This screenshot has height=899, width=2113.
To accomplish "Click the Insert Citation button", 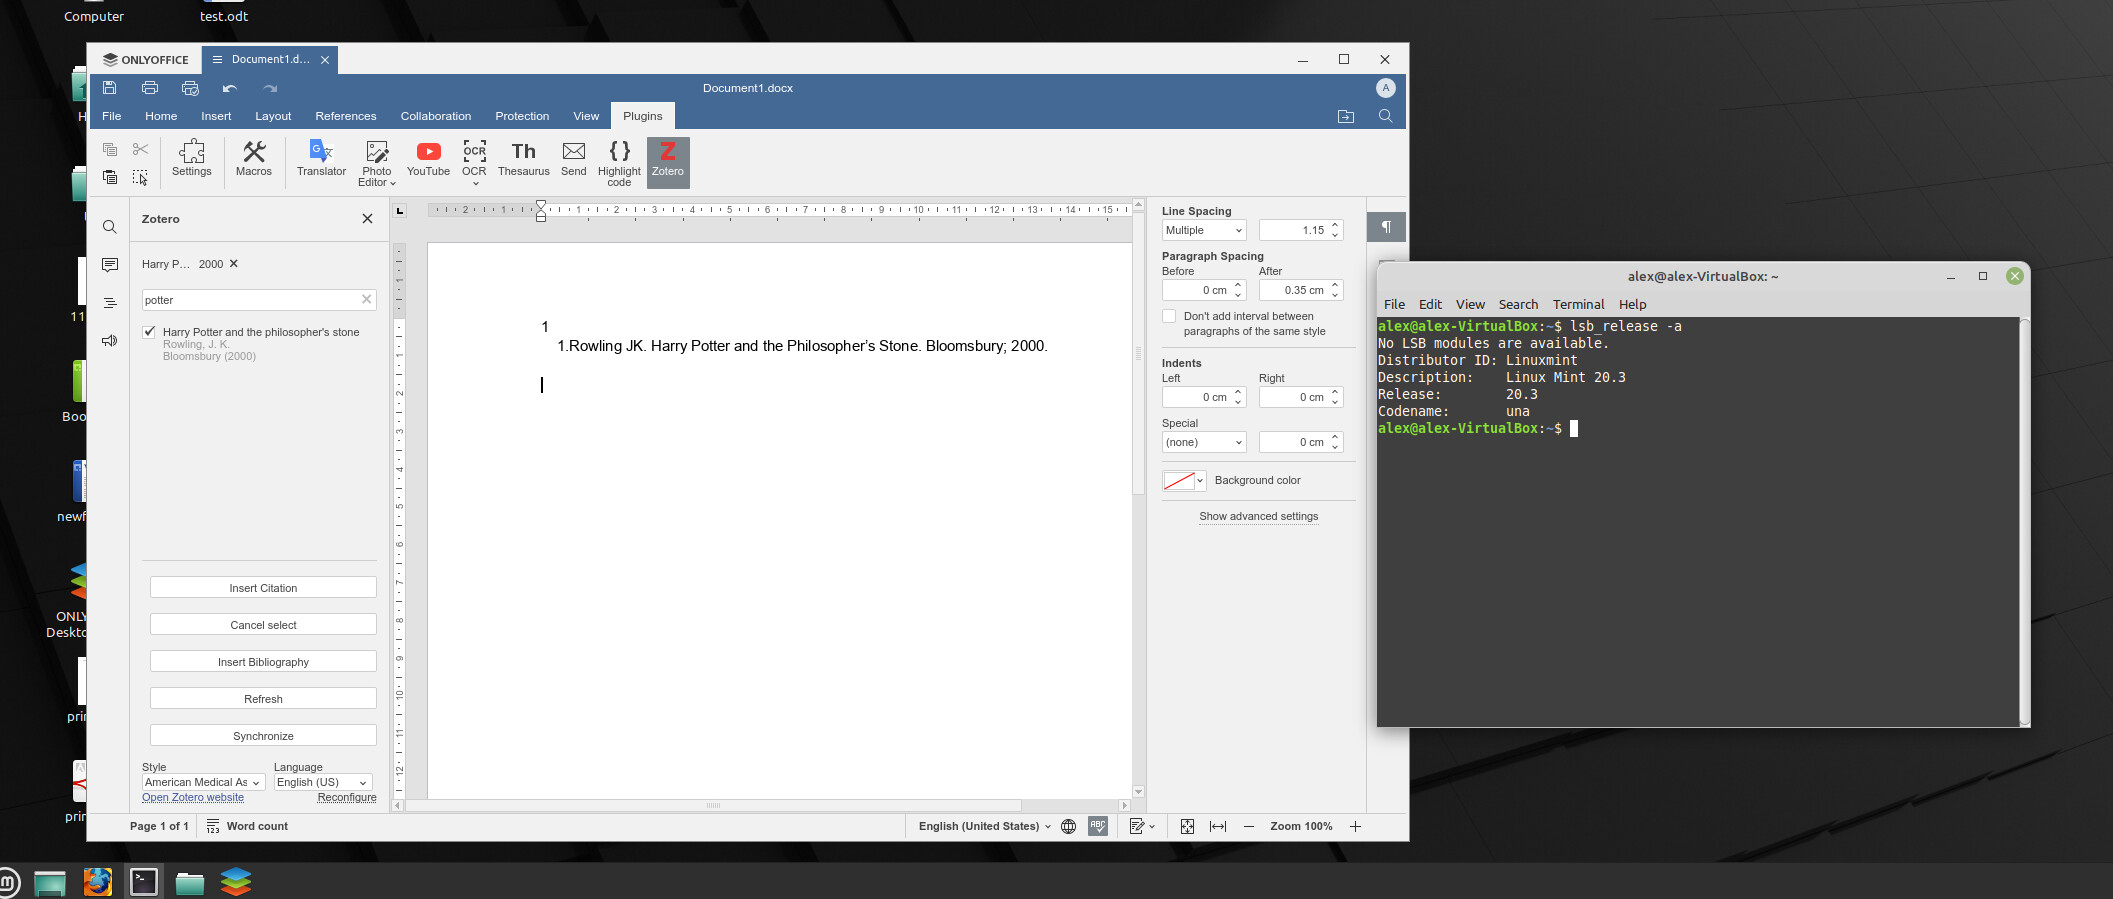I will pyautogui.click(x=263, y=588).
